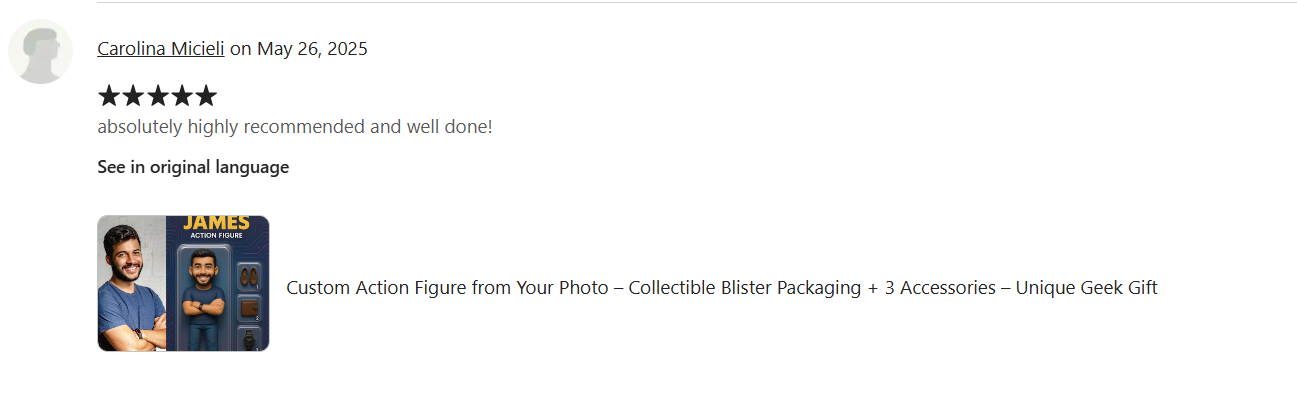Image resolution: width=1297 pixels, height=397 pixels.
Task: Click the first rating star
Action: [109, 96]
